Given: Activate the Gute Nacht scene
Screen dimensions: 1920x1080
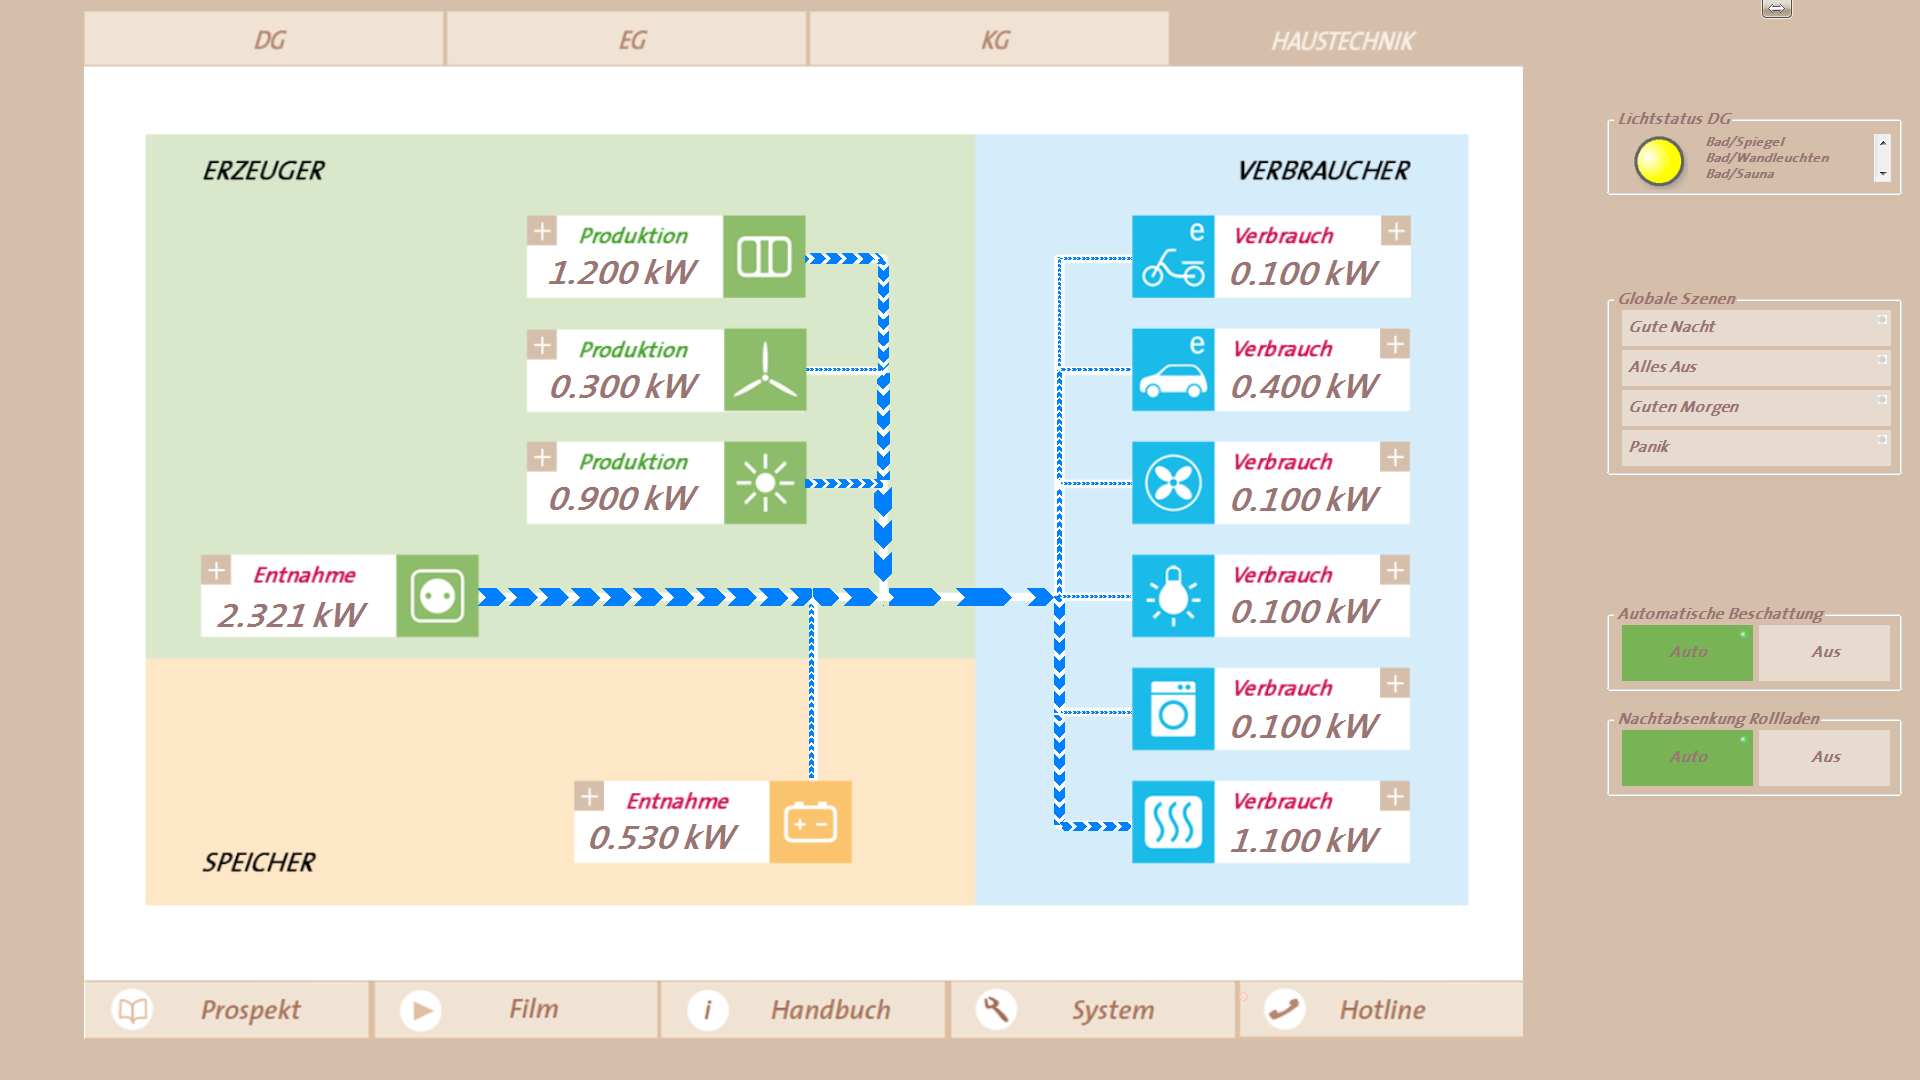Looking at the screenshot, I should click(1755, 327).
